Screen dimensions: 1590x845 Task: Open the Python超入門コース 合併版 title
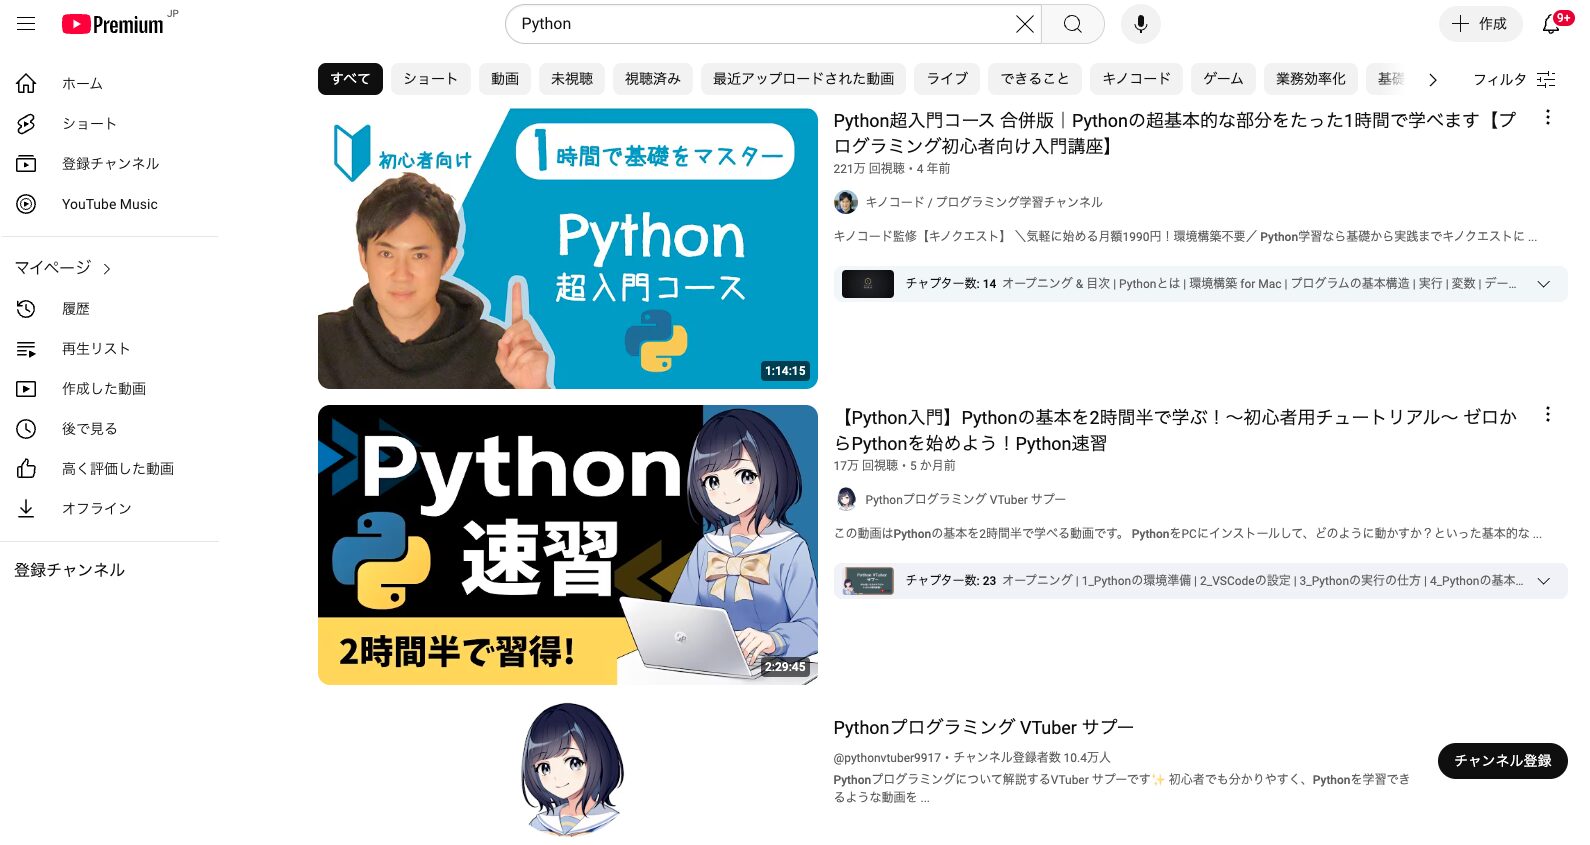pos(1175,133)
